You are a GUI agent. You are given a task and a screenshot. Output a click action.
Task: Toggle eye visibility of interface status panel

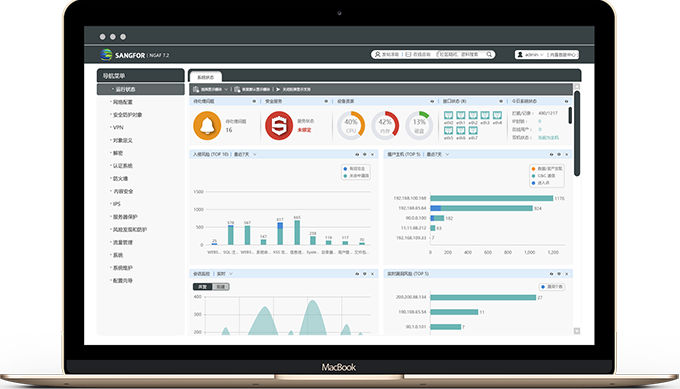501,101
